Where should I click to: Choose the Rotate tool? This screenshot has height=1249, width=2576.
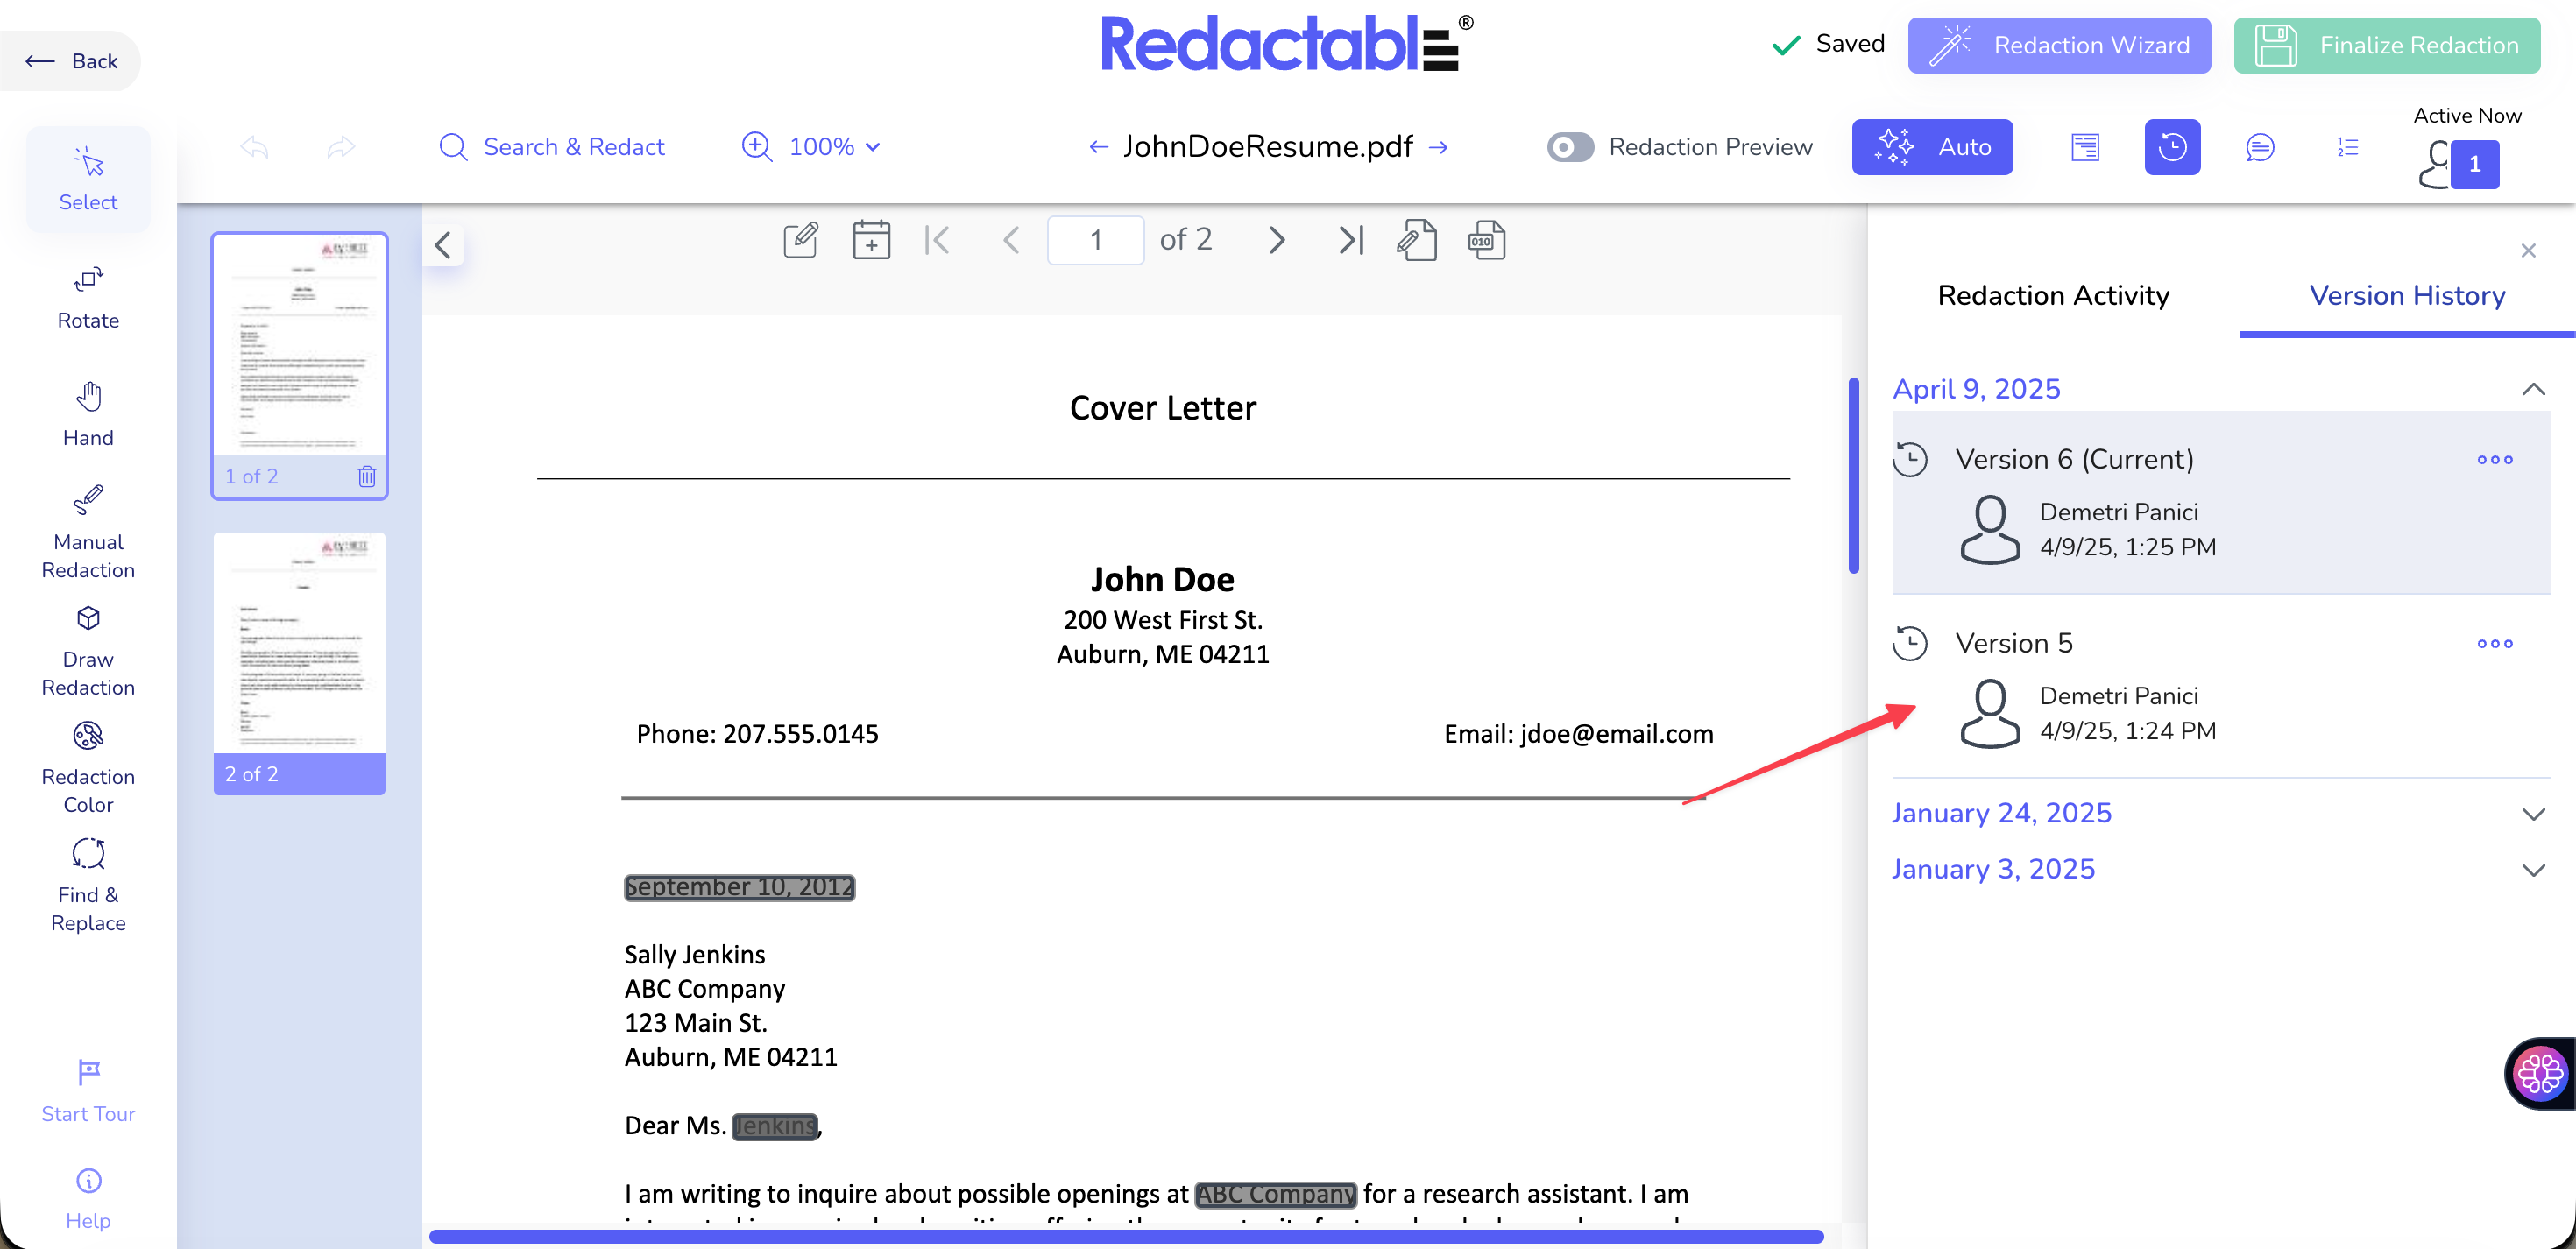88,298
